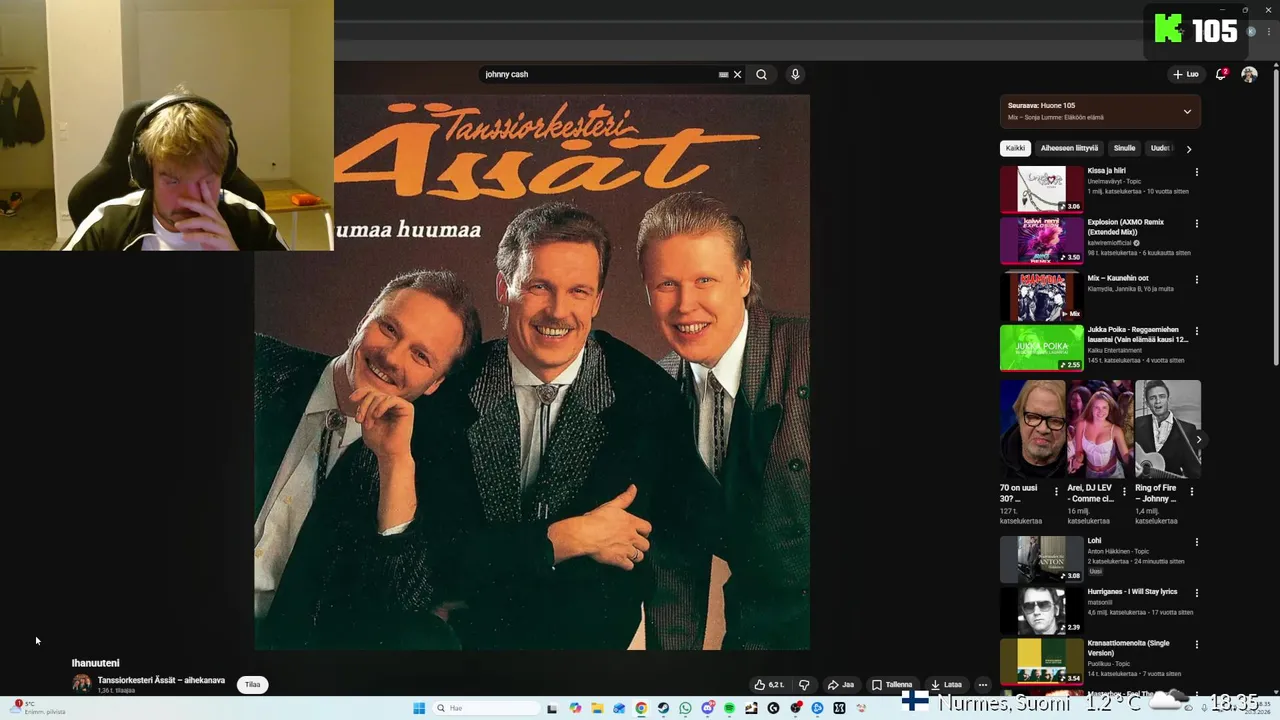This screenshot has width=1280, height=720.
Task: Select the Aiheeseen liittyvä filter chip
Action: pyautogui.click(x=1069, y=148)
